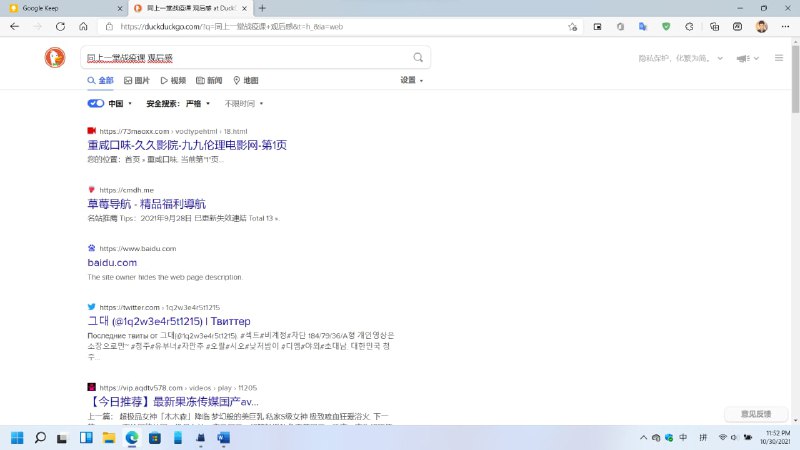Click in the DuckDuckGo search input
800x450 pixels.
coord(247,58)
